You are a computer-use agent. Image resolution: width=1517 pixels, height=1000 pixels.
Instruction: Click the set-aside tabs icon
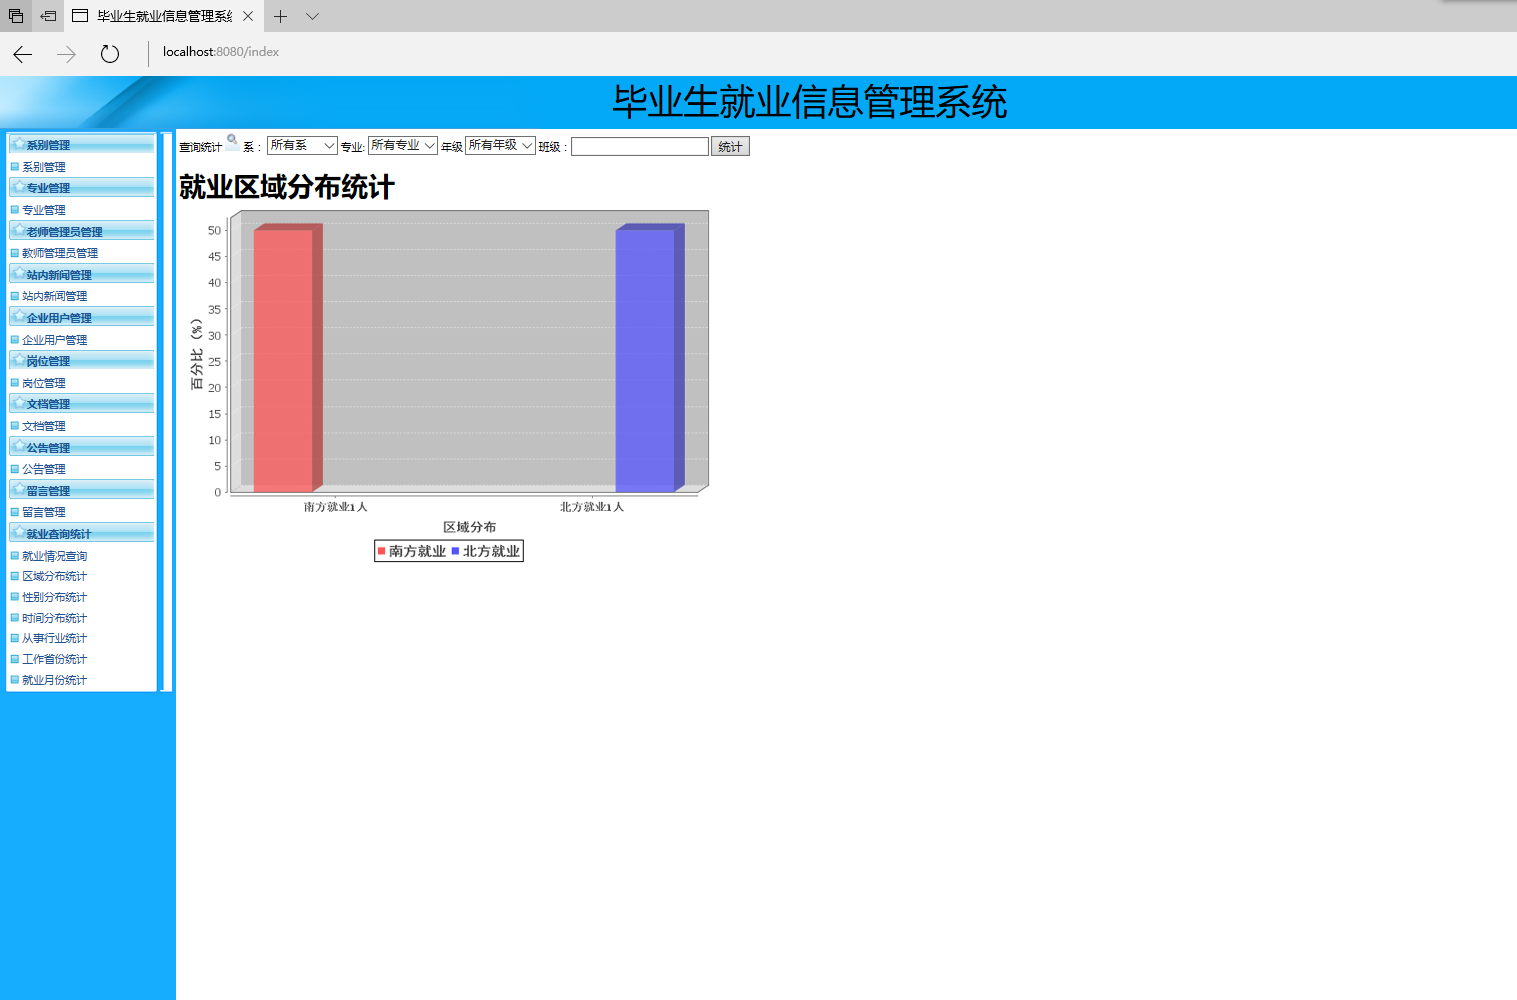pyautogui.click(x=48, y=16)
